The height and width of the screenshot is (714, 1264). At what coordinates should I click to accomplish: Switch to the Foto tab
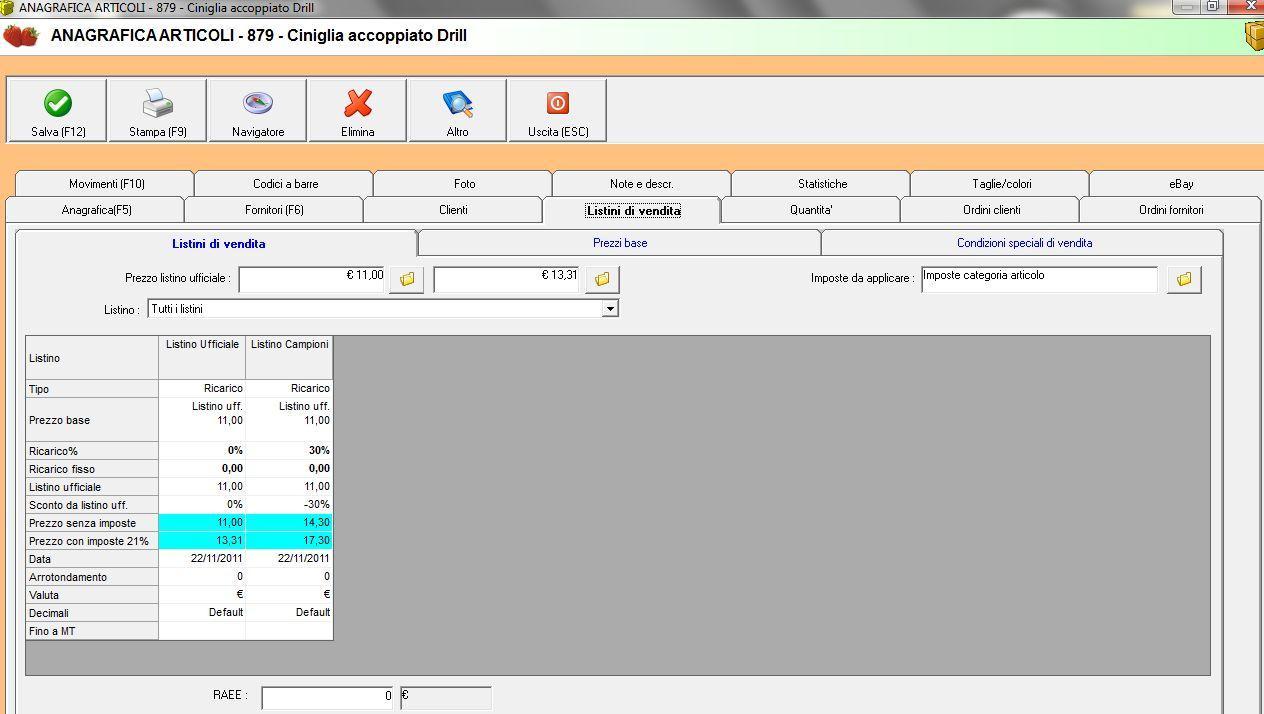[x=464, y=184]
